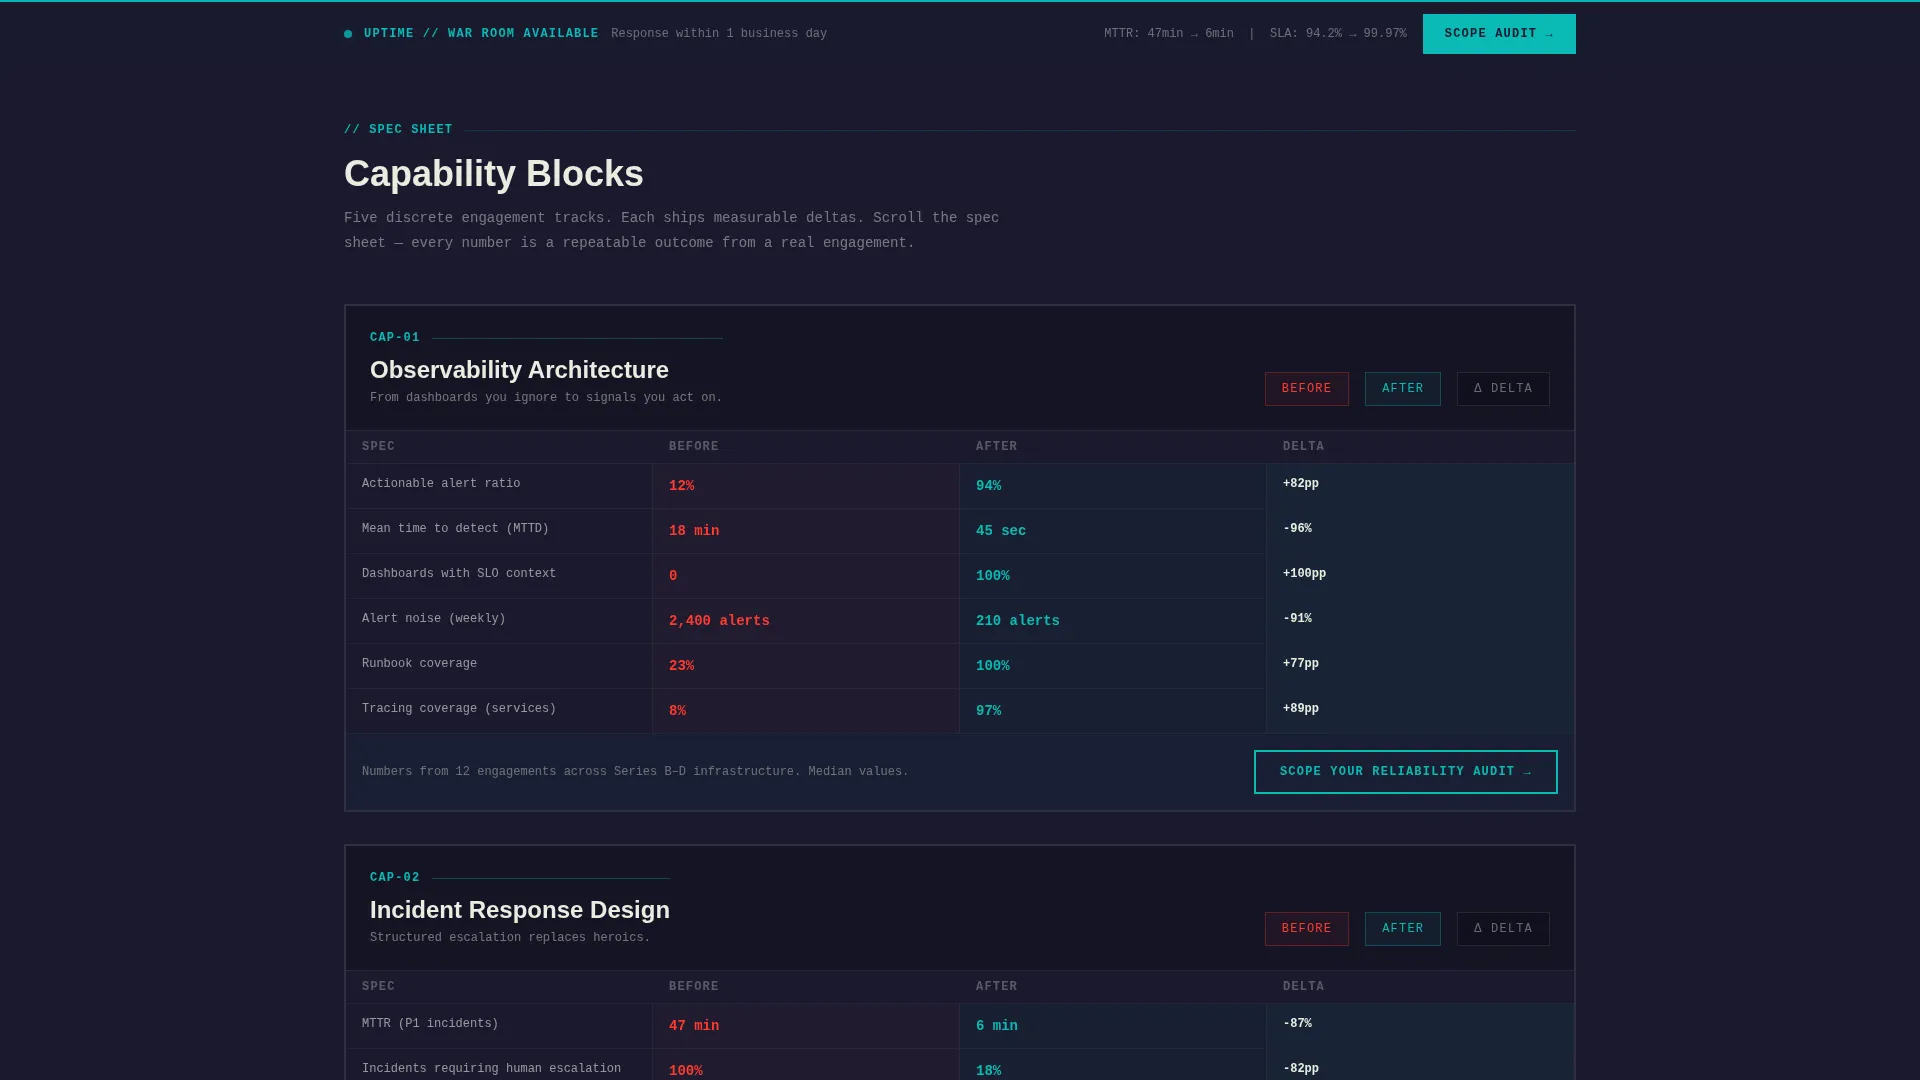Click the '// SPEC SHEET' label
1920x1080 pixels.
pos(398,130)
